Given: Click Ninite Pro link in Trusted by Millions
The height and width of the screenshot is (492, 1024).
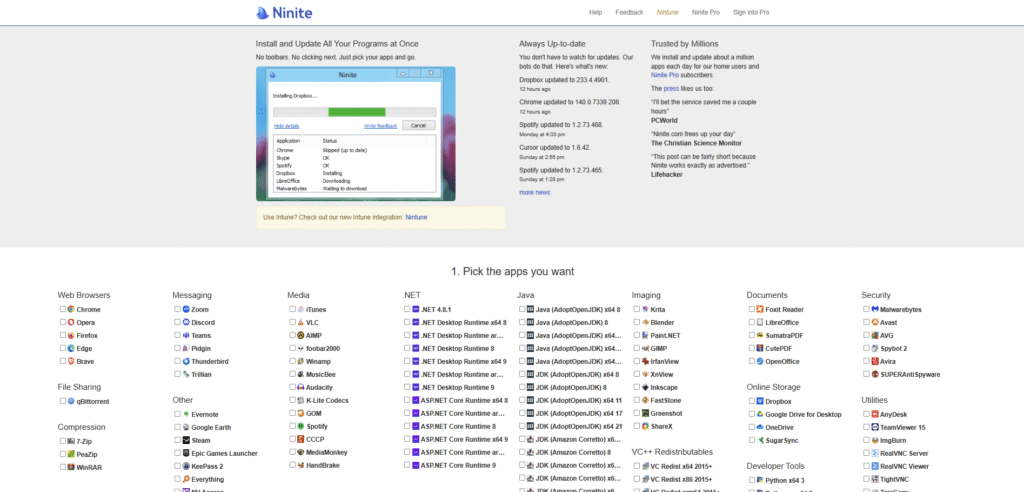Looking at the screenshot, I should pyautogui.click(x=664, y=75).
